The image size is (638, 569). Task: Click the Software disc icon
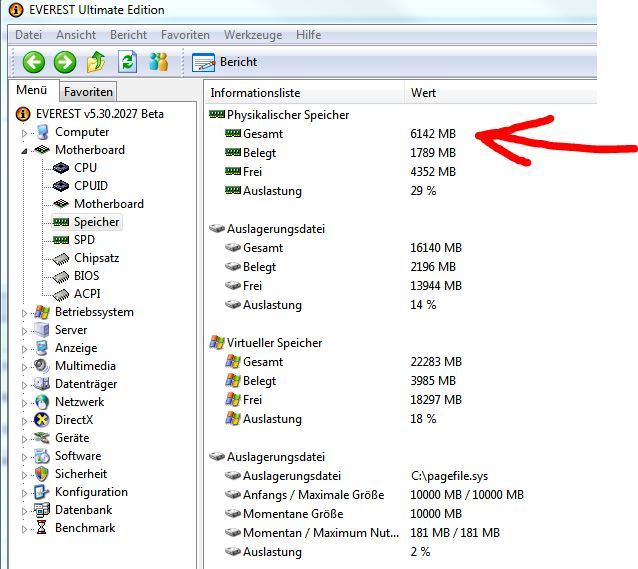pyautogui.click(x=42, y=456)
